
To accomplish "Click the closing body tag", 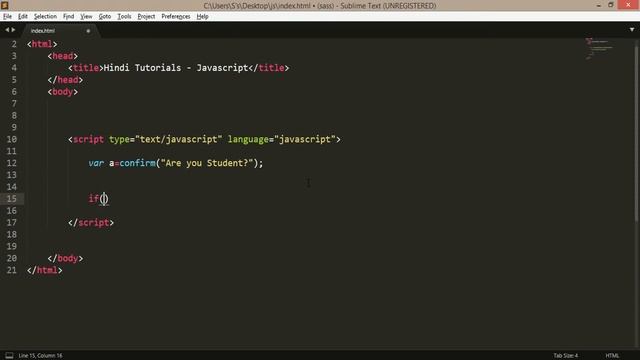I will [x=65, y=258].
